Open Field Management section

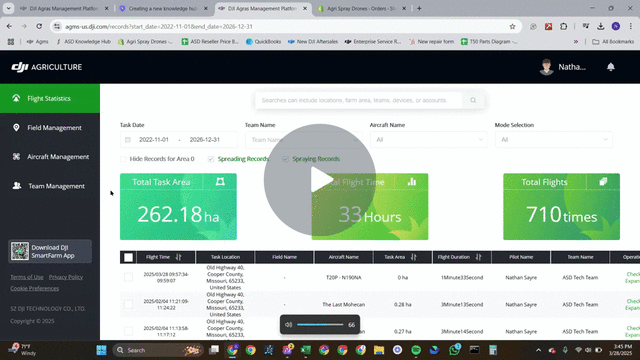[x=50, y=128]
